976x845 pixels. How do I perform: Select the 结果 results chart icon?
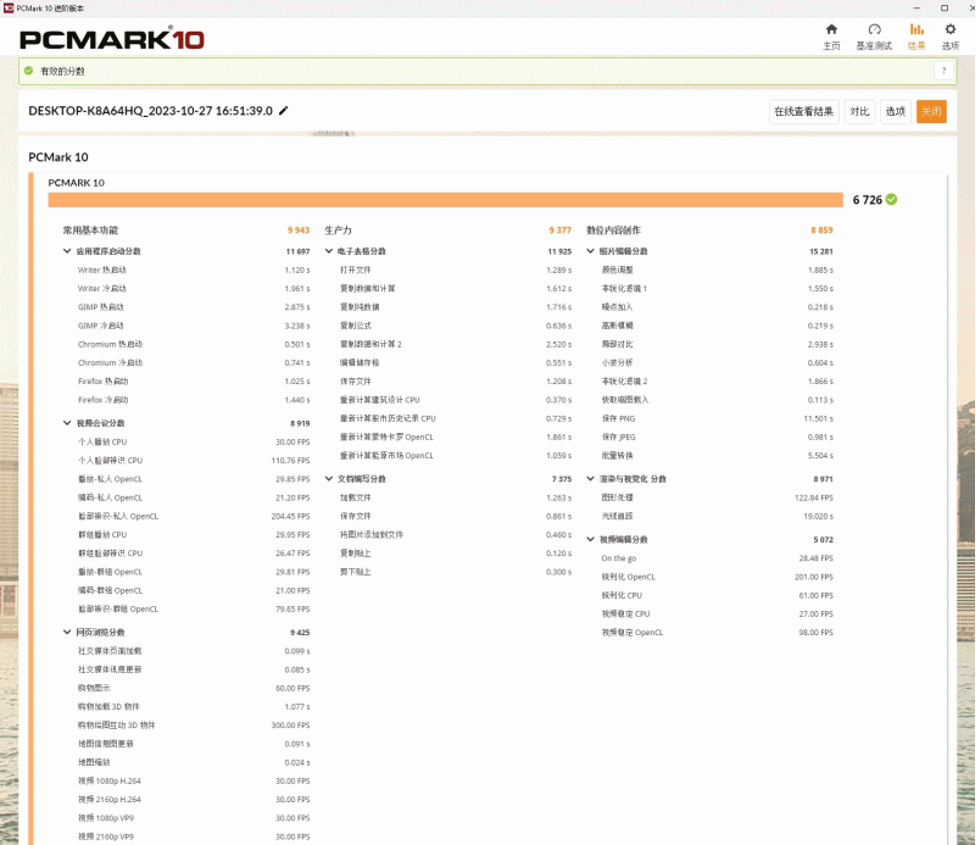tap(916, 30)
